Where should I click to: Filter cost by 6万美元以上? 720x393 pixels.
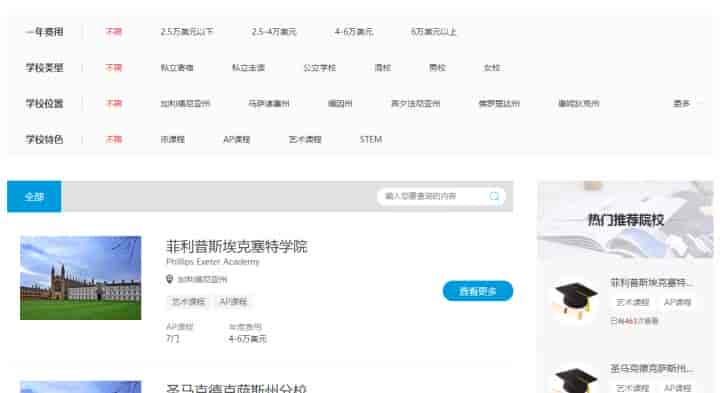(433, 32)
